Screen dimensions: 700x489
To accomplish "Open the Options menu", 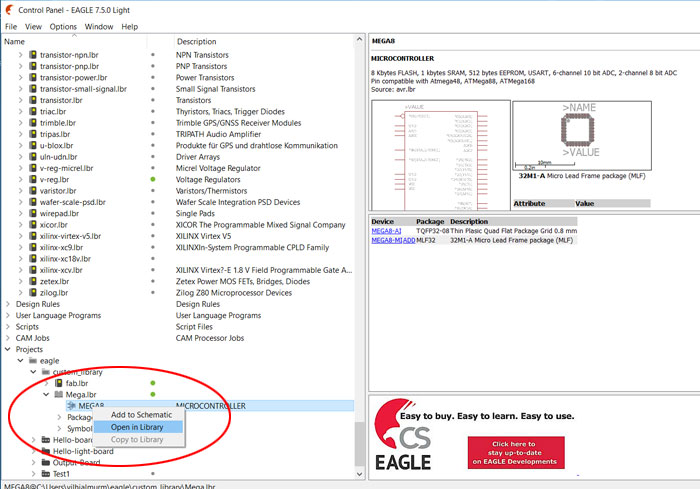I will click(x=63, y=26).
